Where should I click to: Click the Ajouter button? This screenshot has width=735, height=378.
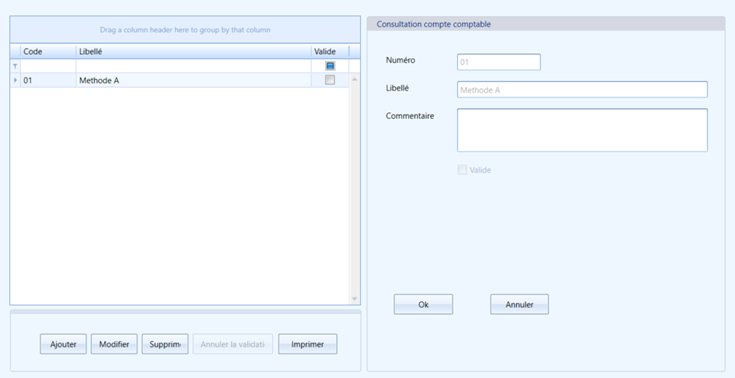pos(63,344)
